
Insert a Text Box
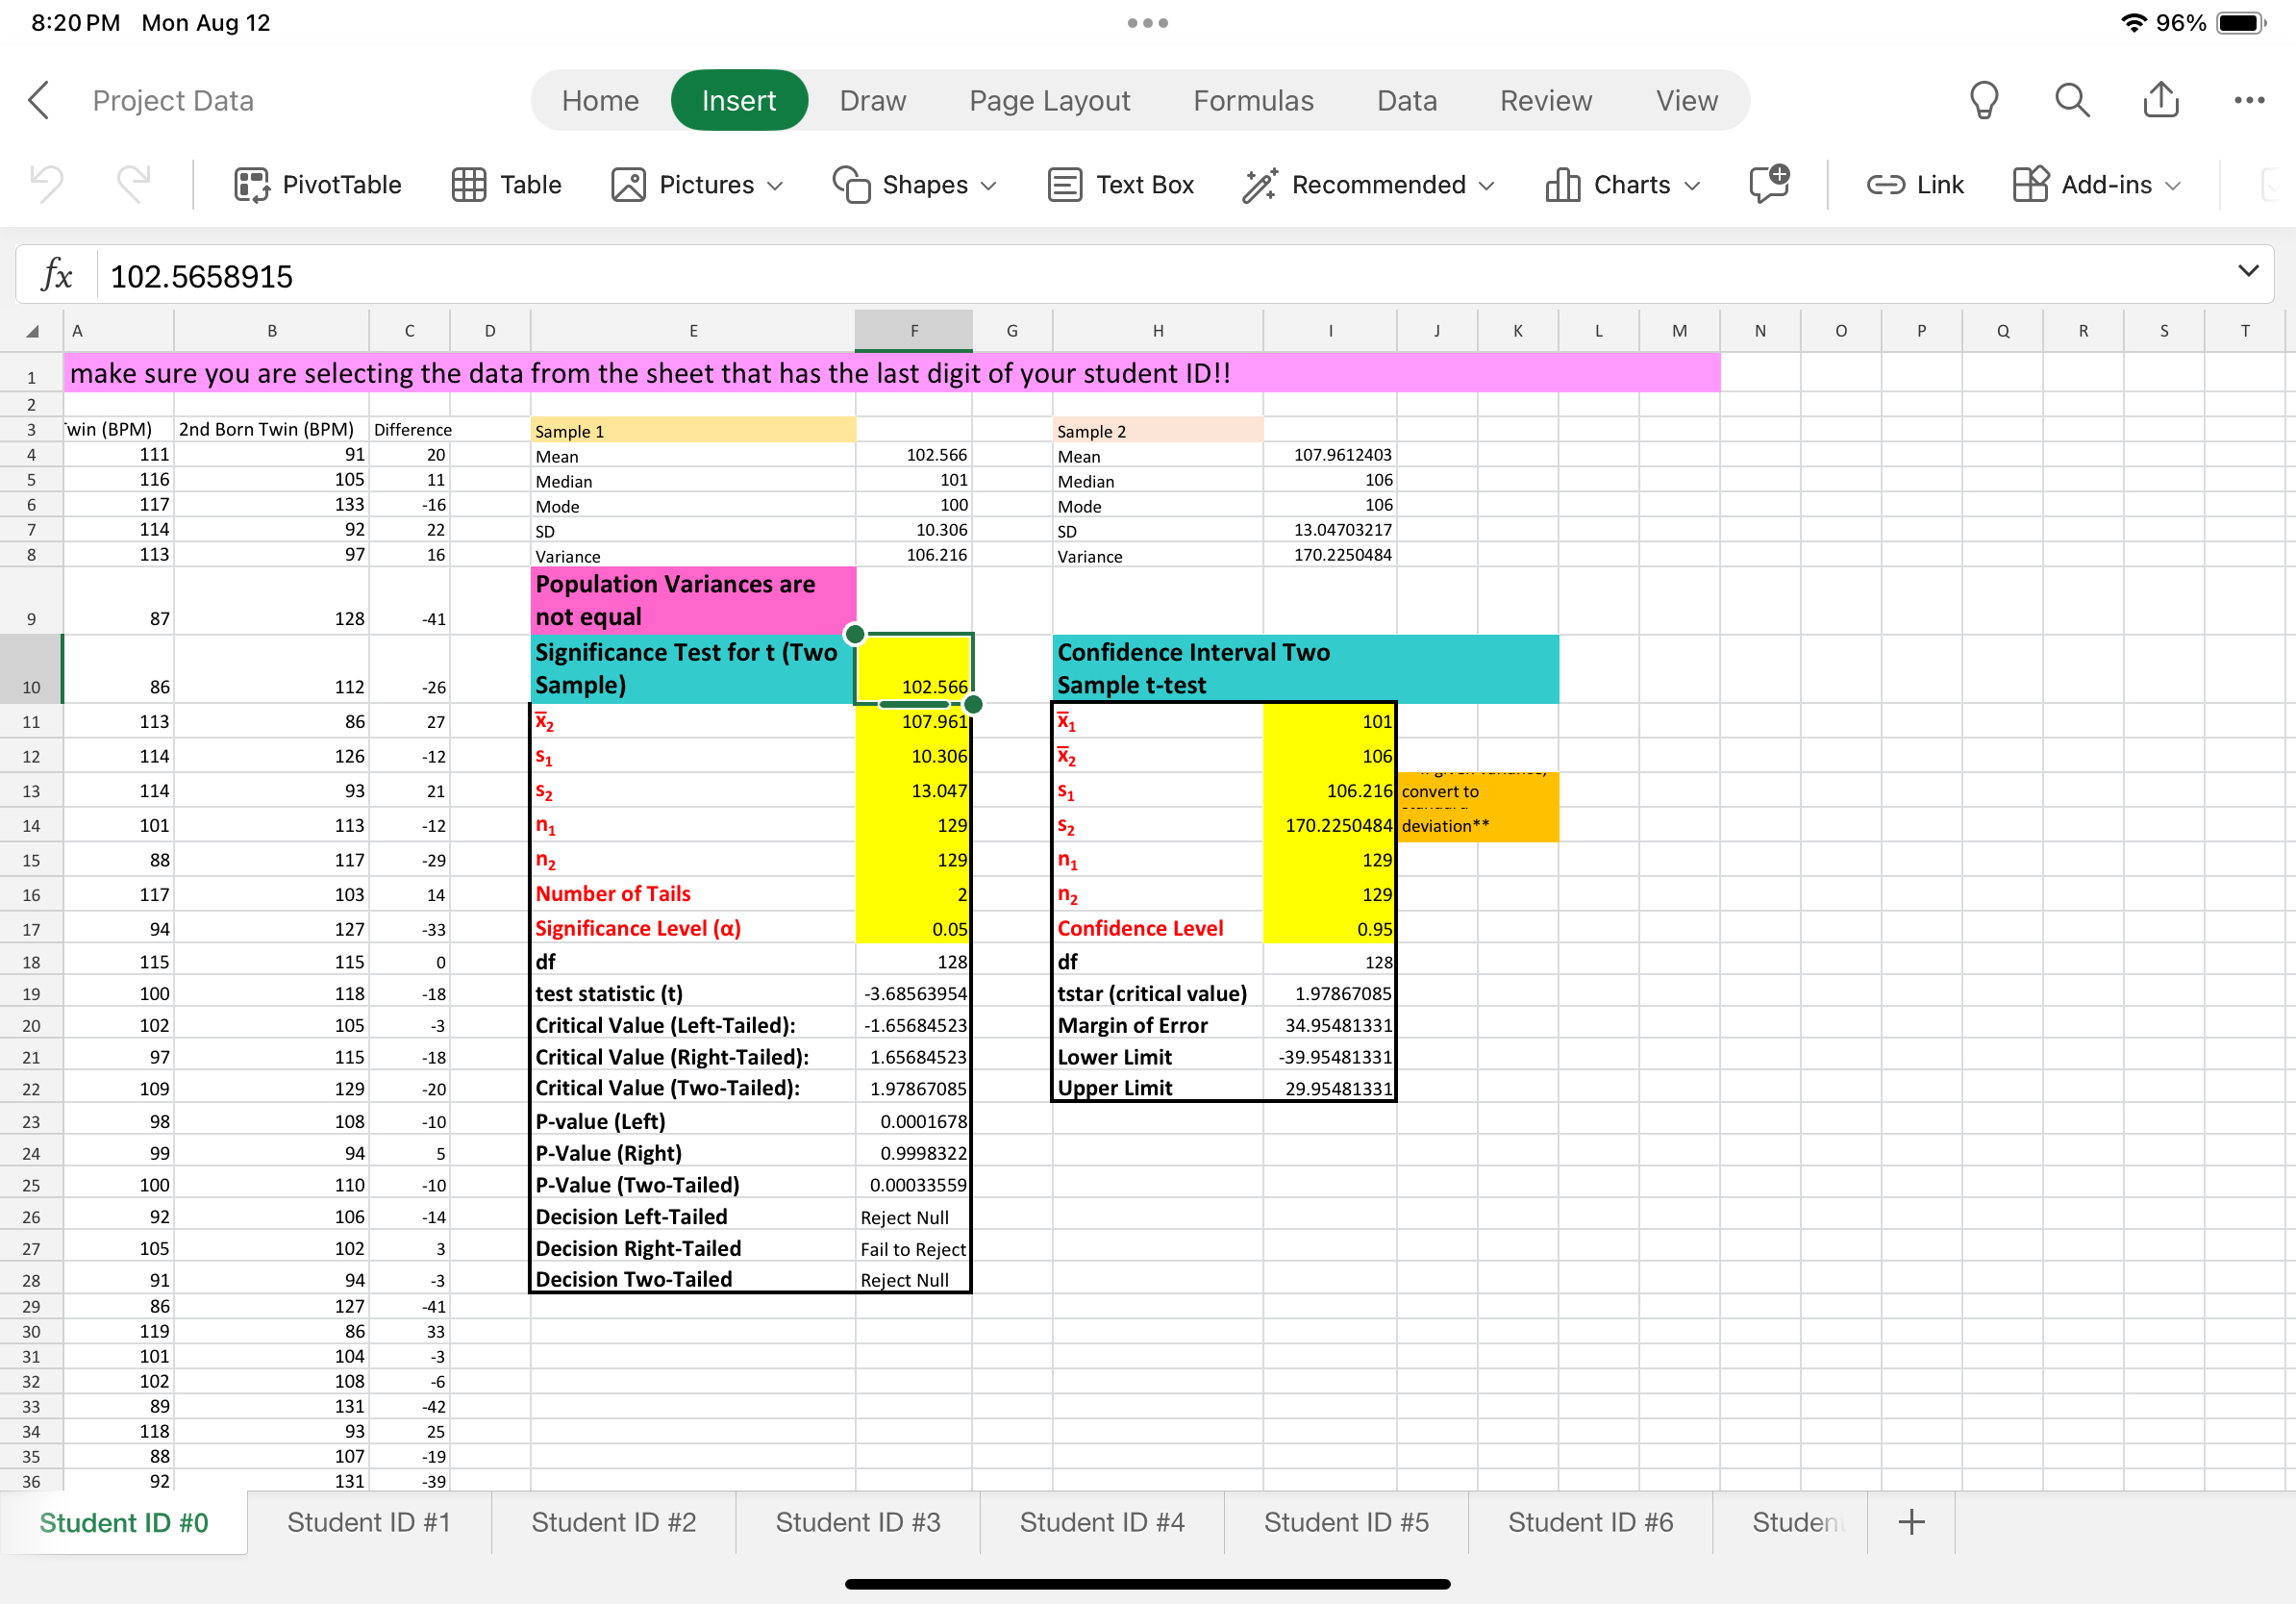[1120, 185]
